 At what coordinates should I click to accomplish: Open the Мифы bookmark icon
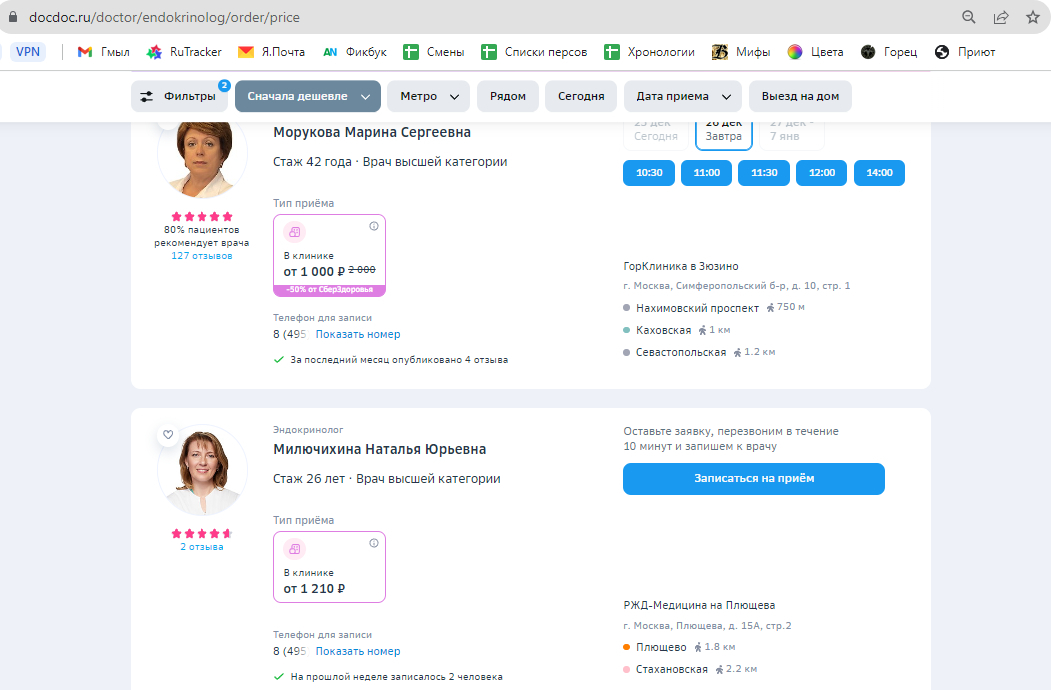720,52
